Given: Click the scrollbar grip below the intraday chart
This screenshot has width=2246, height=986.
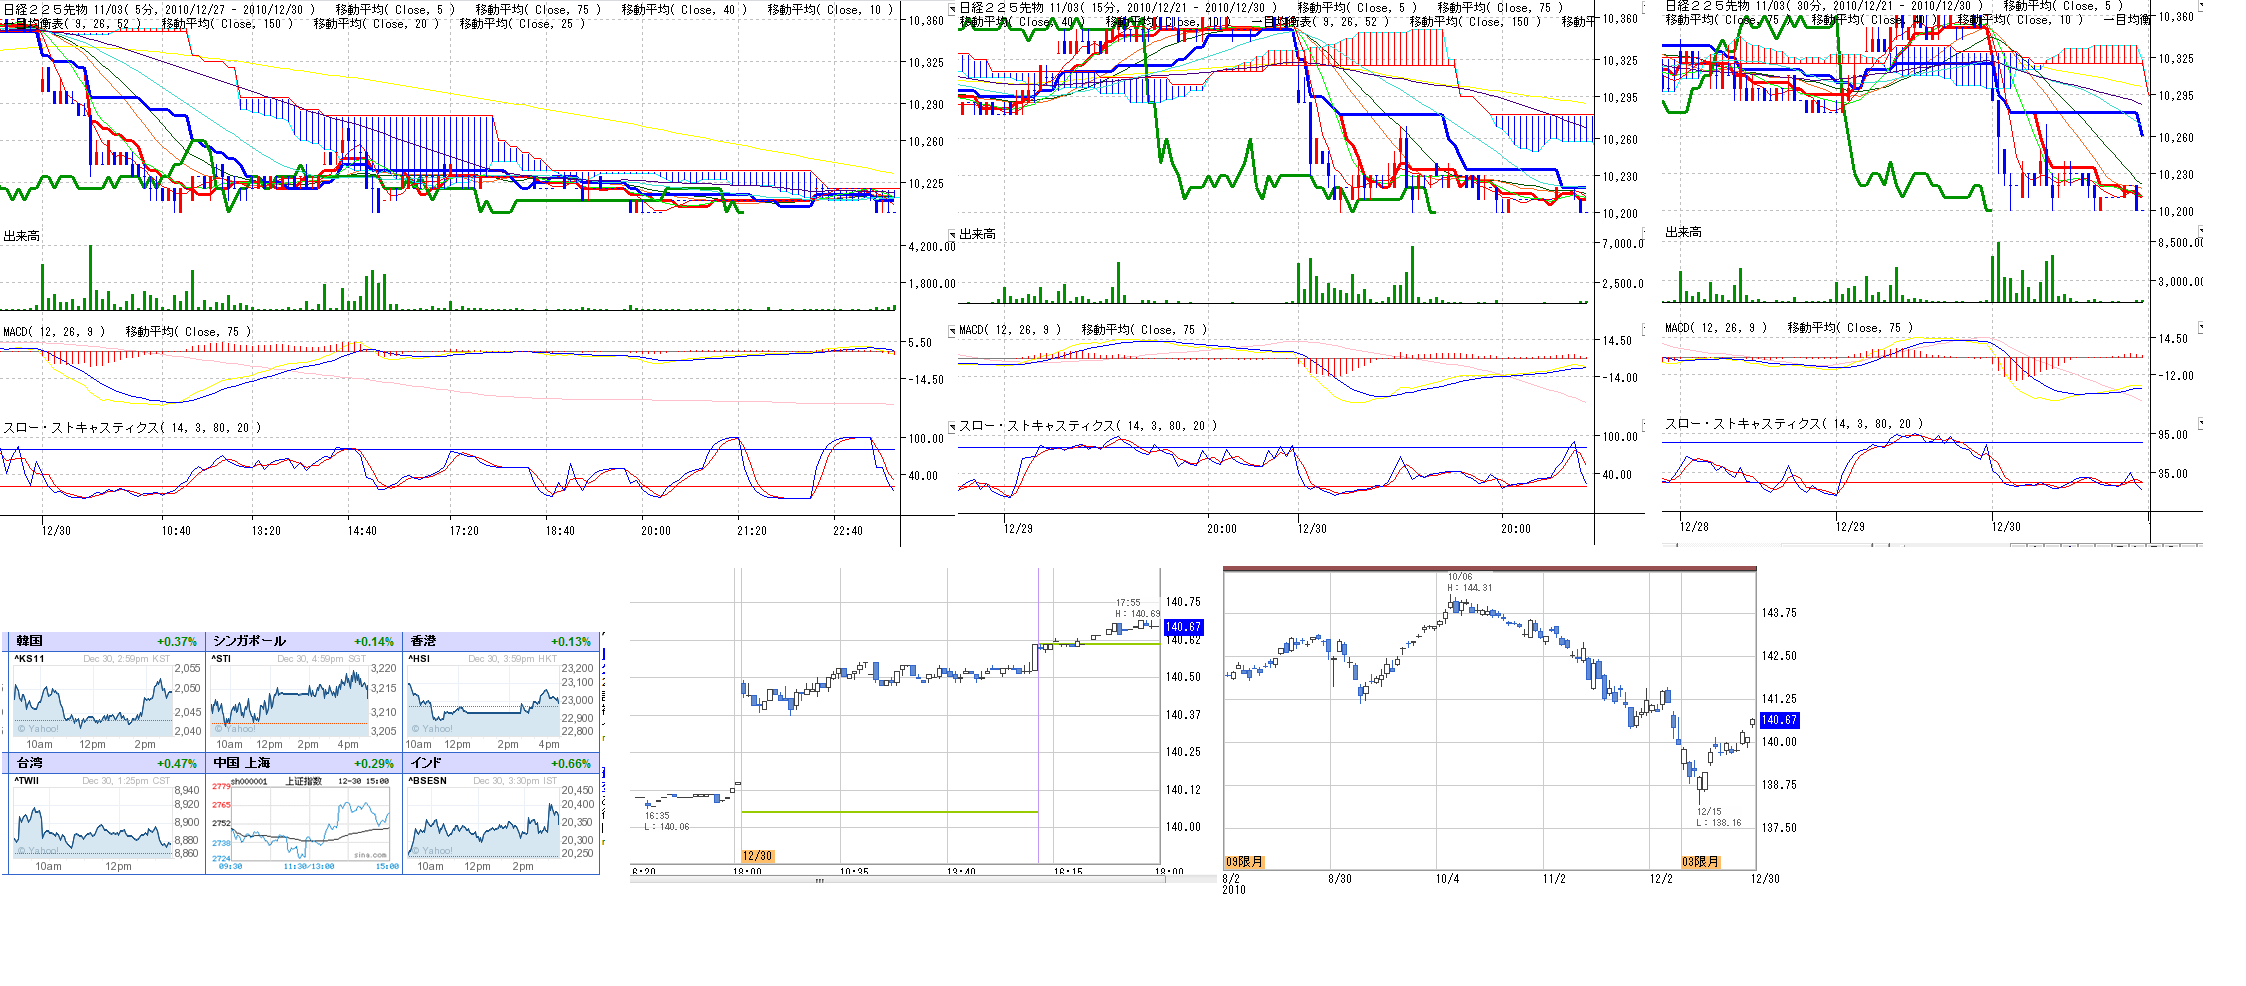Looking at the screenshot, I should [x=820, y=881].
